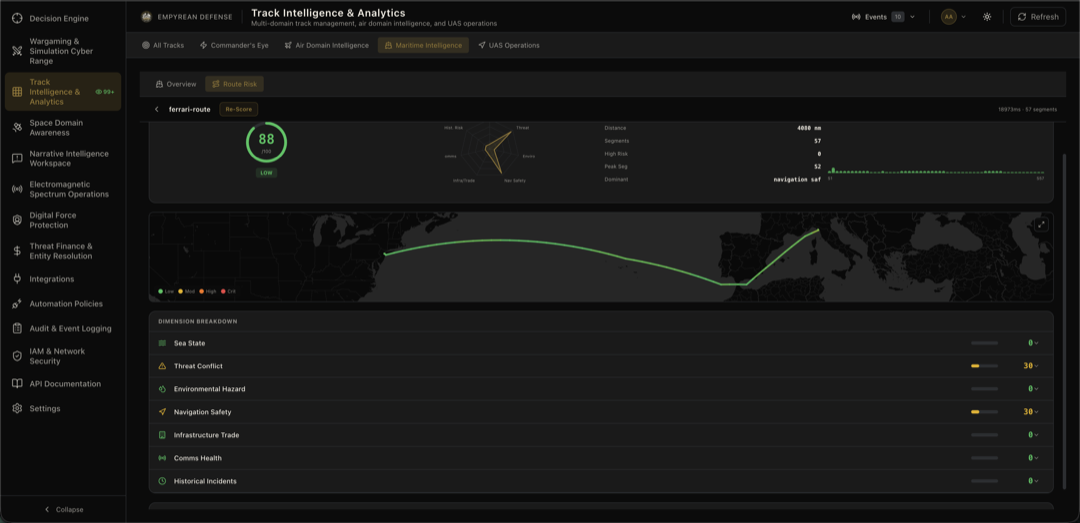The width and height of the screenshot is (1080, 523).
Task: Click the IAM & Network Security shield icon
Action: tap(17, 356)
